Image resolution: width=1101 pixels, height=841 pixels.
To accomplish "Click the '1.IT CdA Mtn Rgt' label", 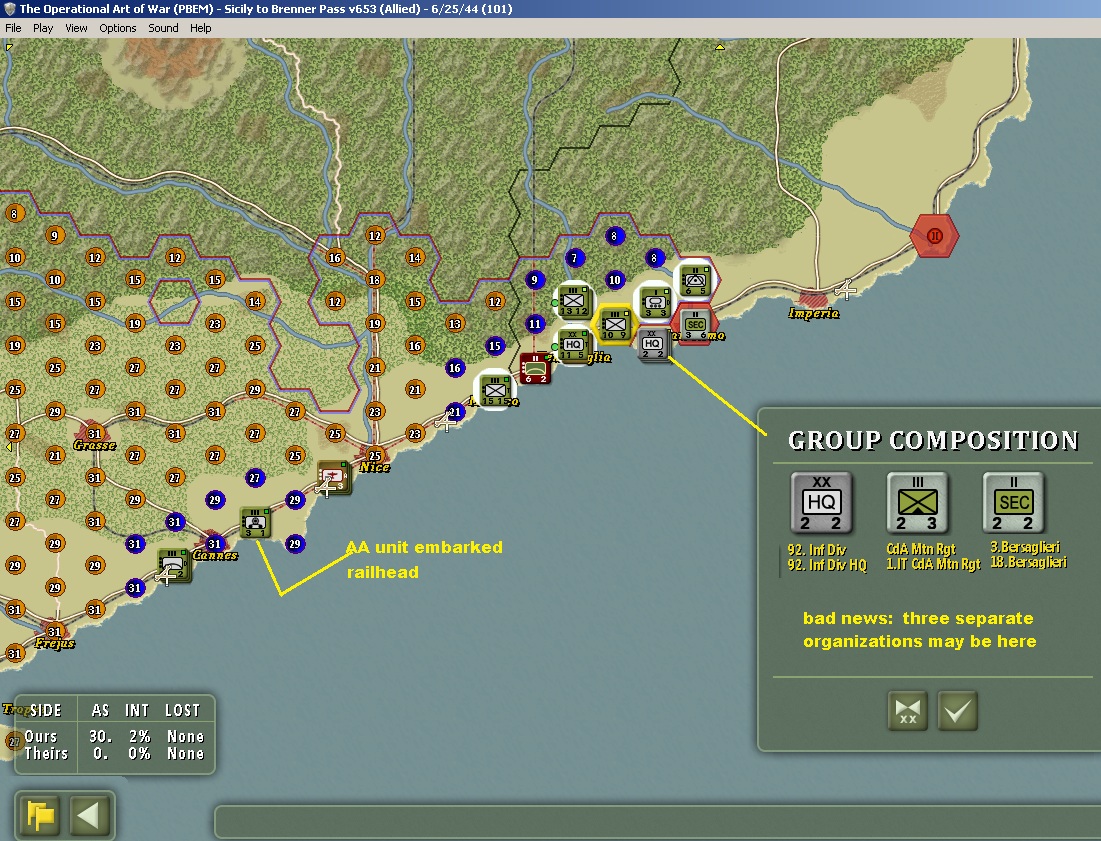I will (x=933, y=564).
